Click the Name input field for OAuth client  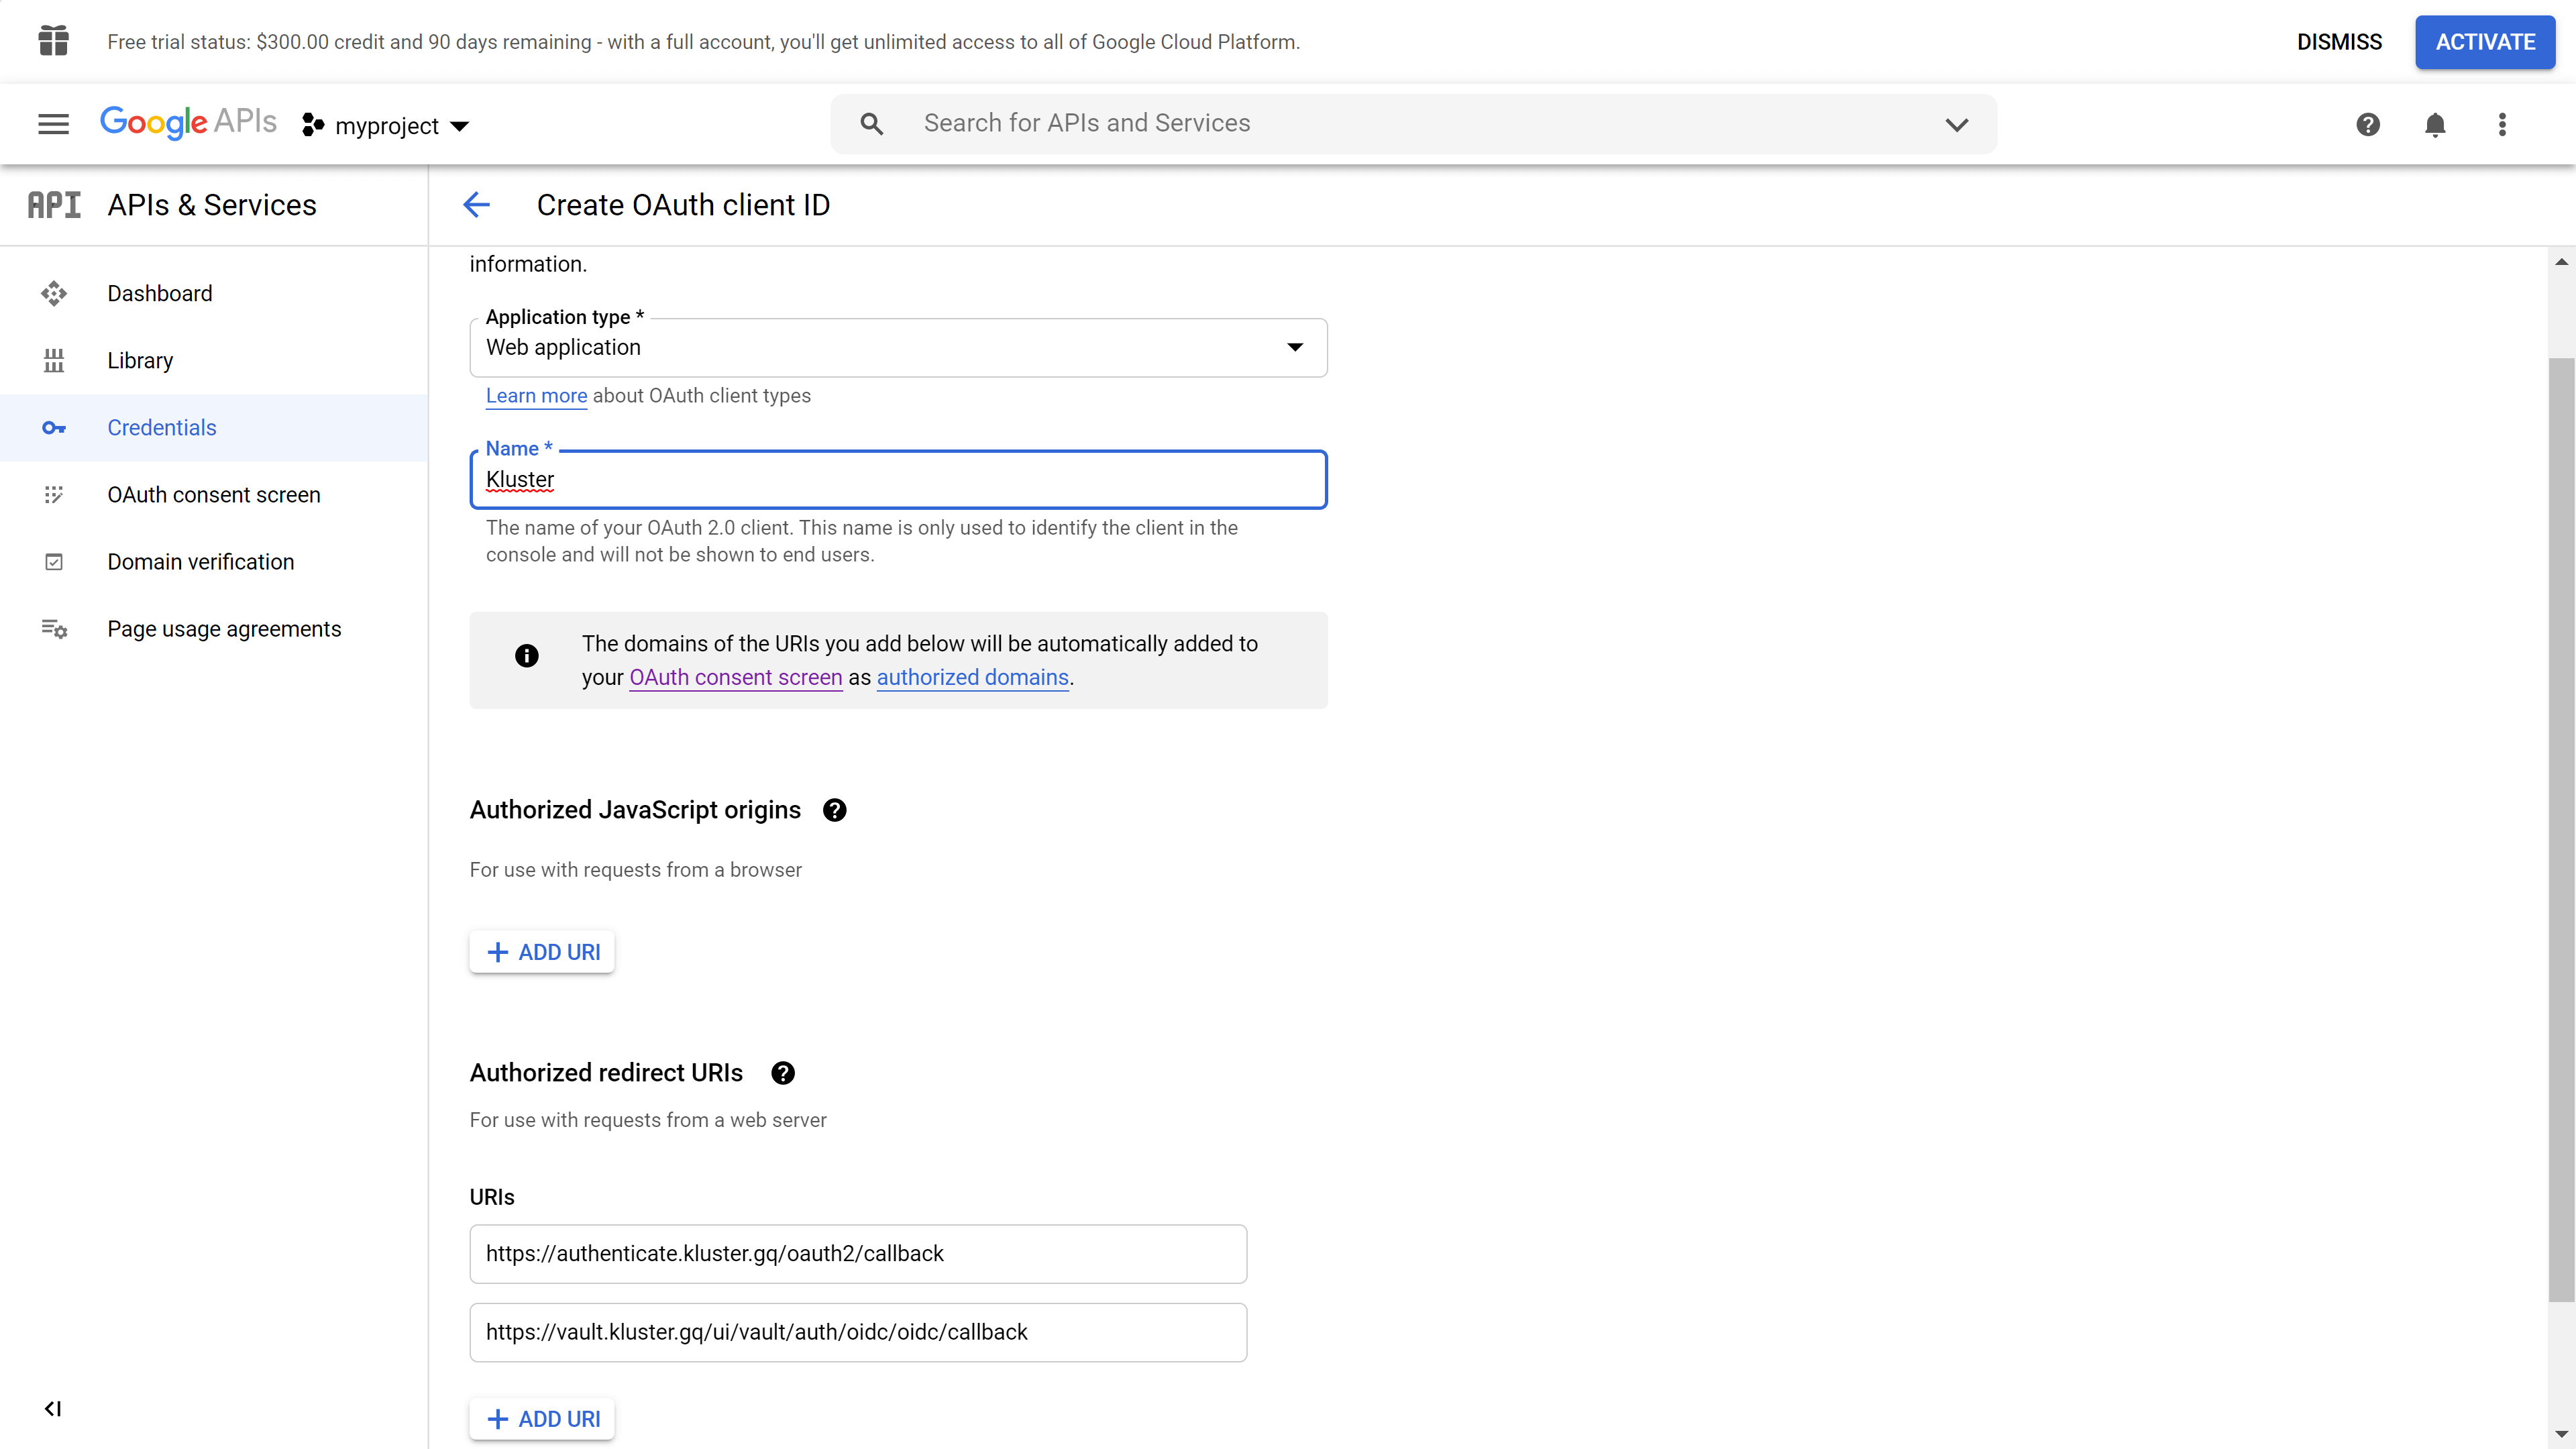click(x=899, y=480)
